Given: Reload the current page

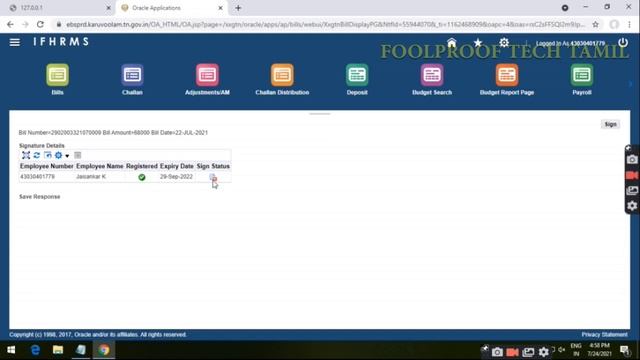Looking at the screenshot, I should pyautogui.click(x=40, y=24).
